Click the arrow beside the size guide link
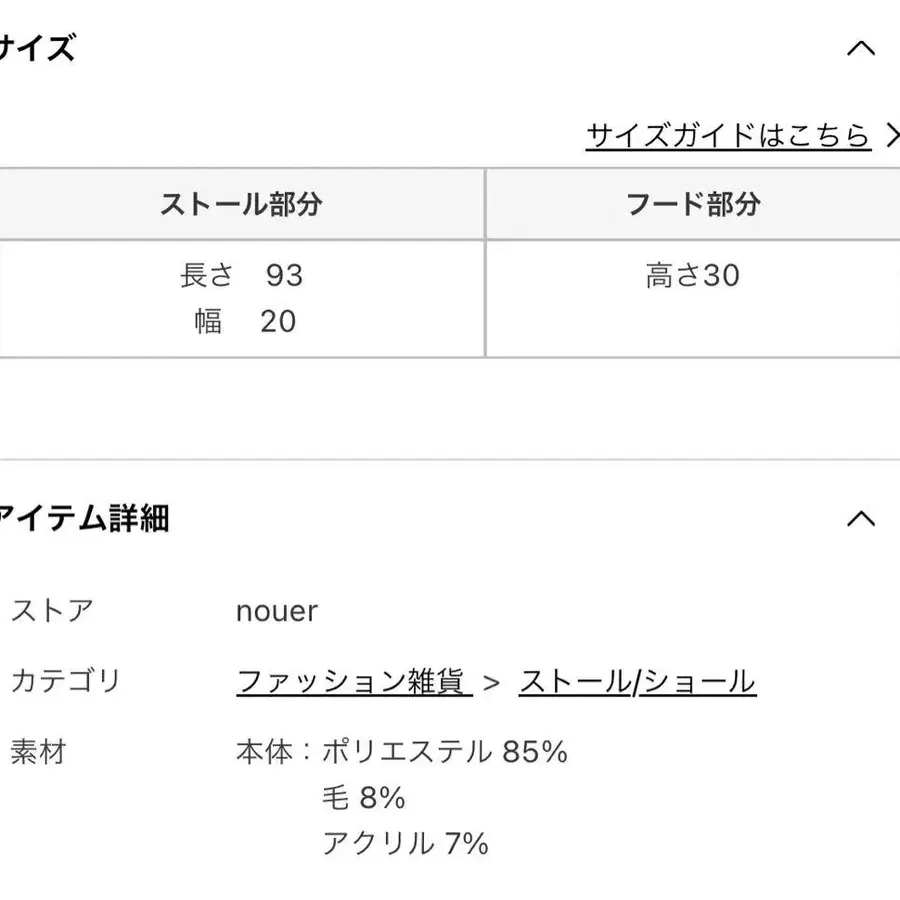Image resolution: width=900 pixels, height=900 pixels. (891, 135)
